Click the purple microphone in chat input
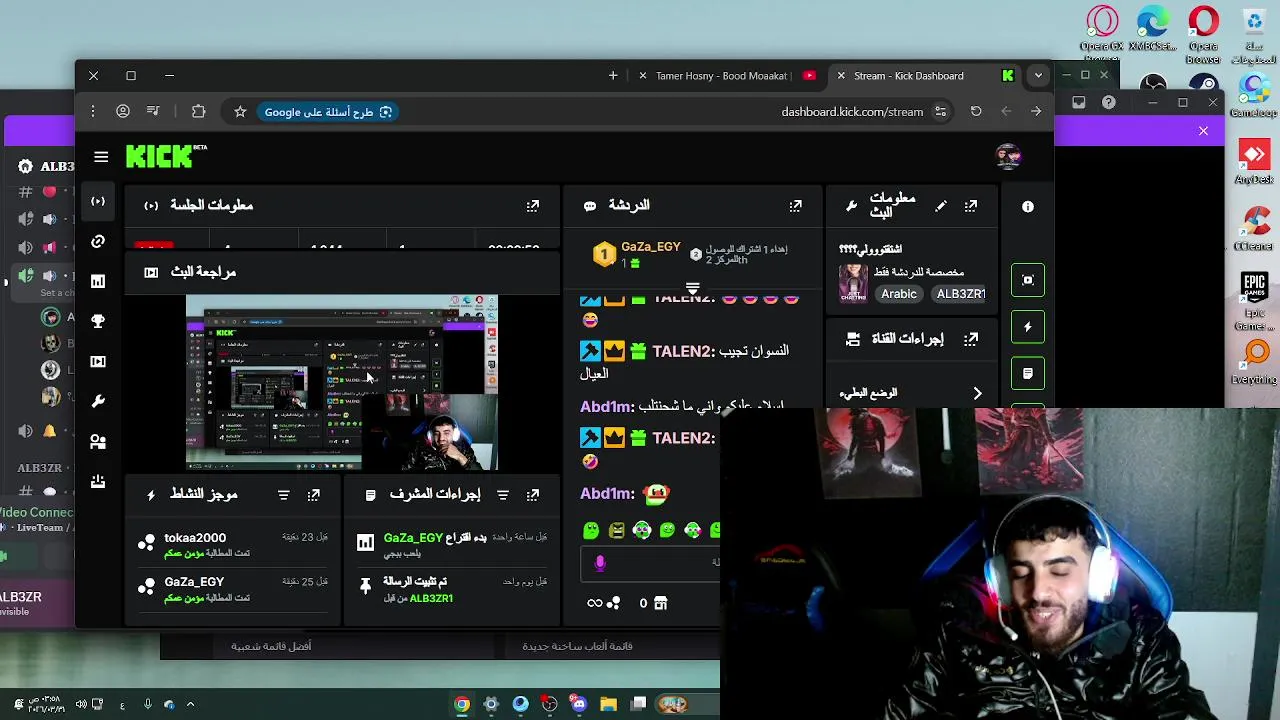Image resolution: width=1280 pixels, height=720 pixels. (600, 563)
